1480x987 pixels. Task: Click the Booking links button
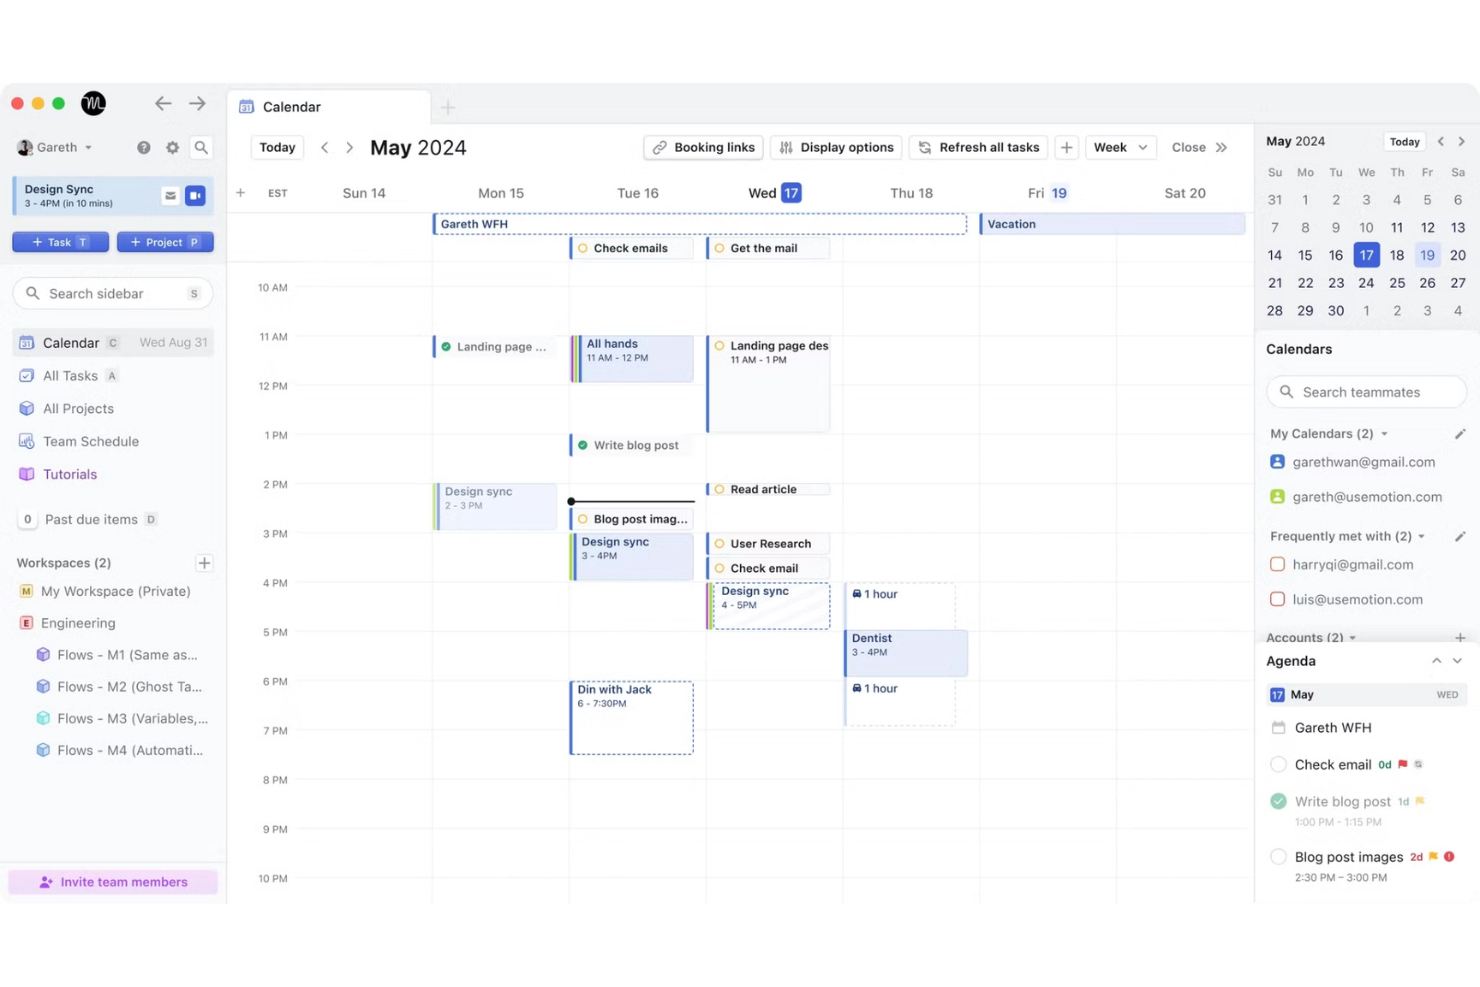(704, 147)
